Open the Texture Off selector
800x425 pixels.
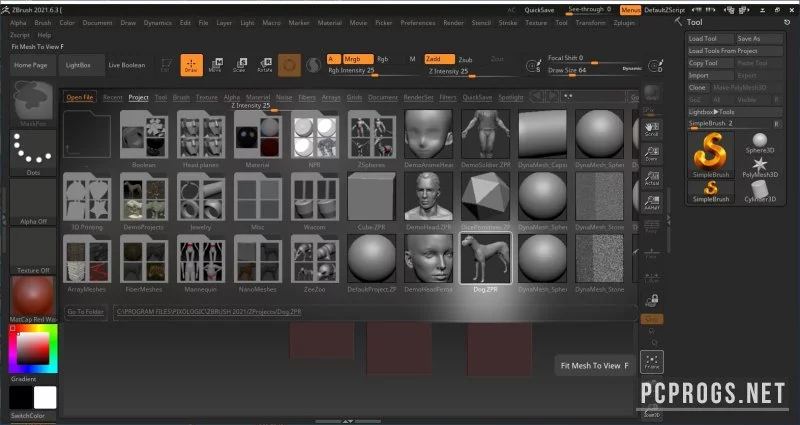(33, 251)
